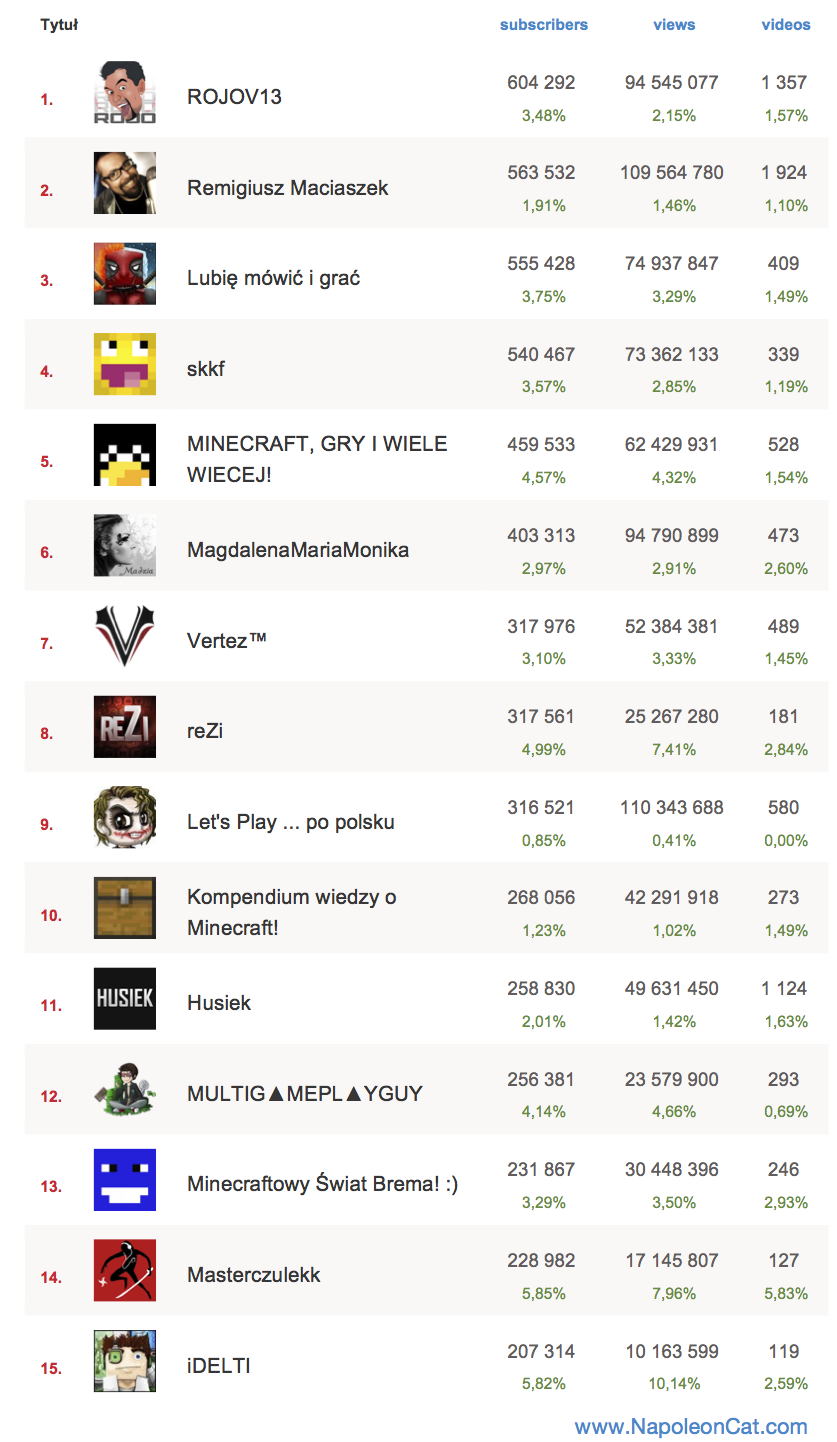Open the MagdalenaMariaMonika channel name
837x1442 pixels.
pyautogui.click(x=298, y=550)
